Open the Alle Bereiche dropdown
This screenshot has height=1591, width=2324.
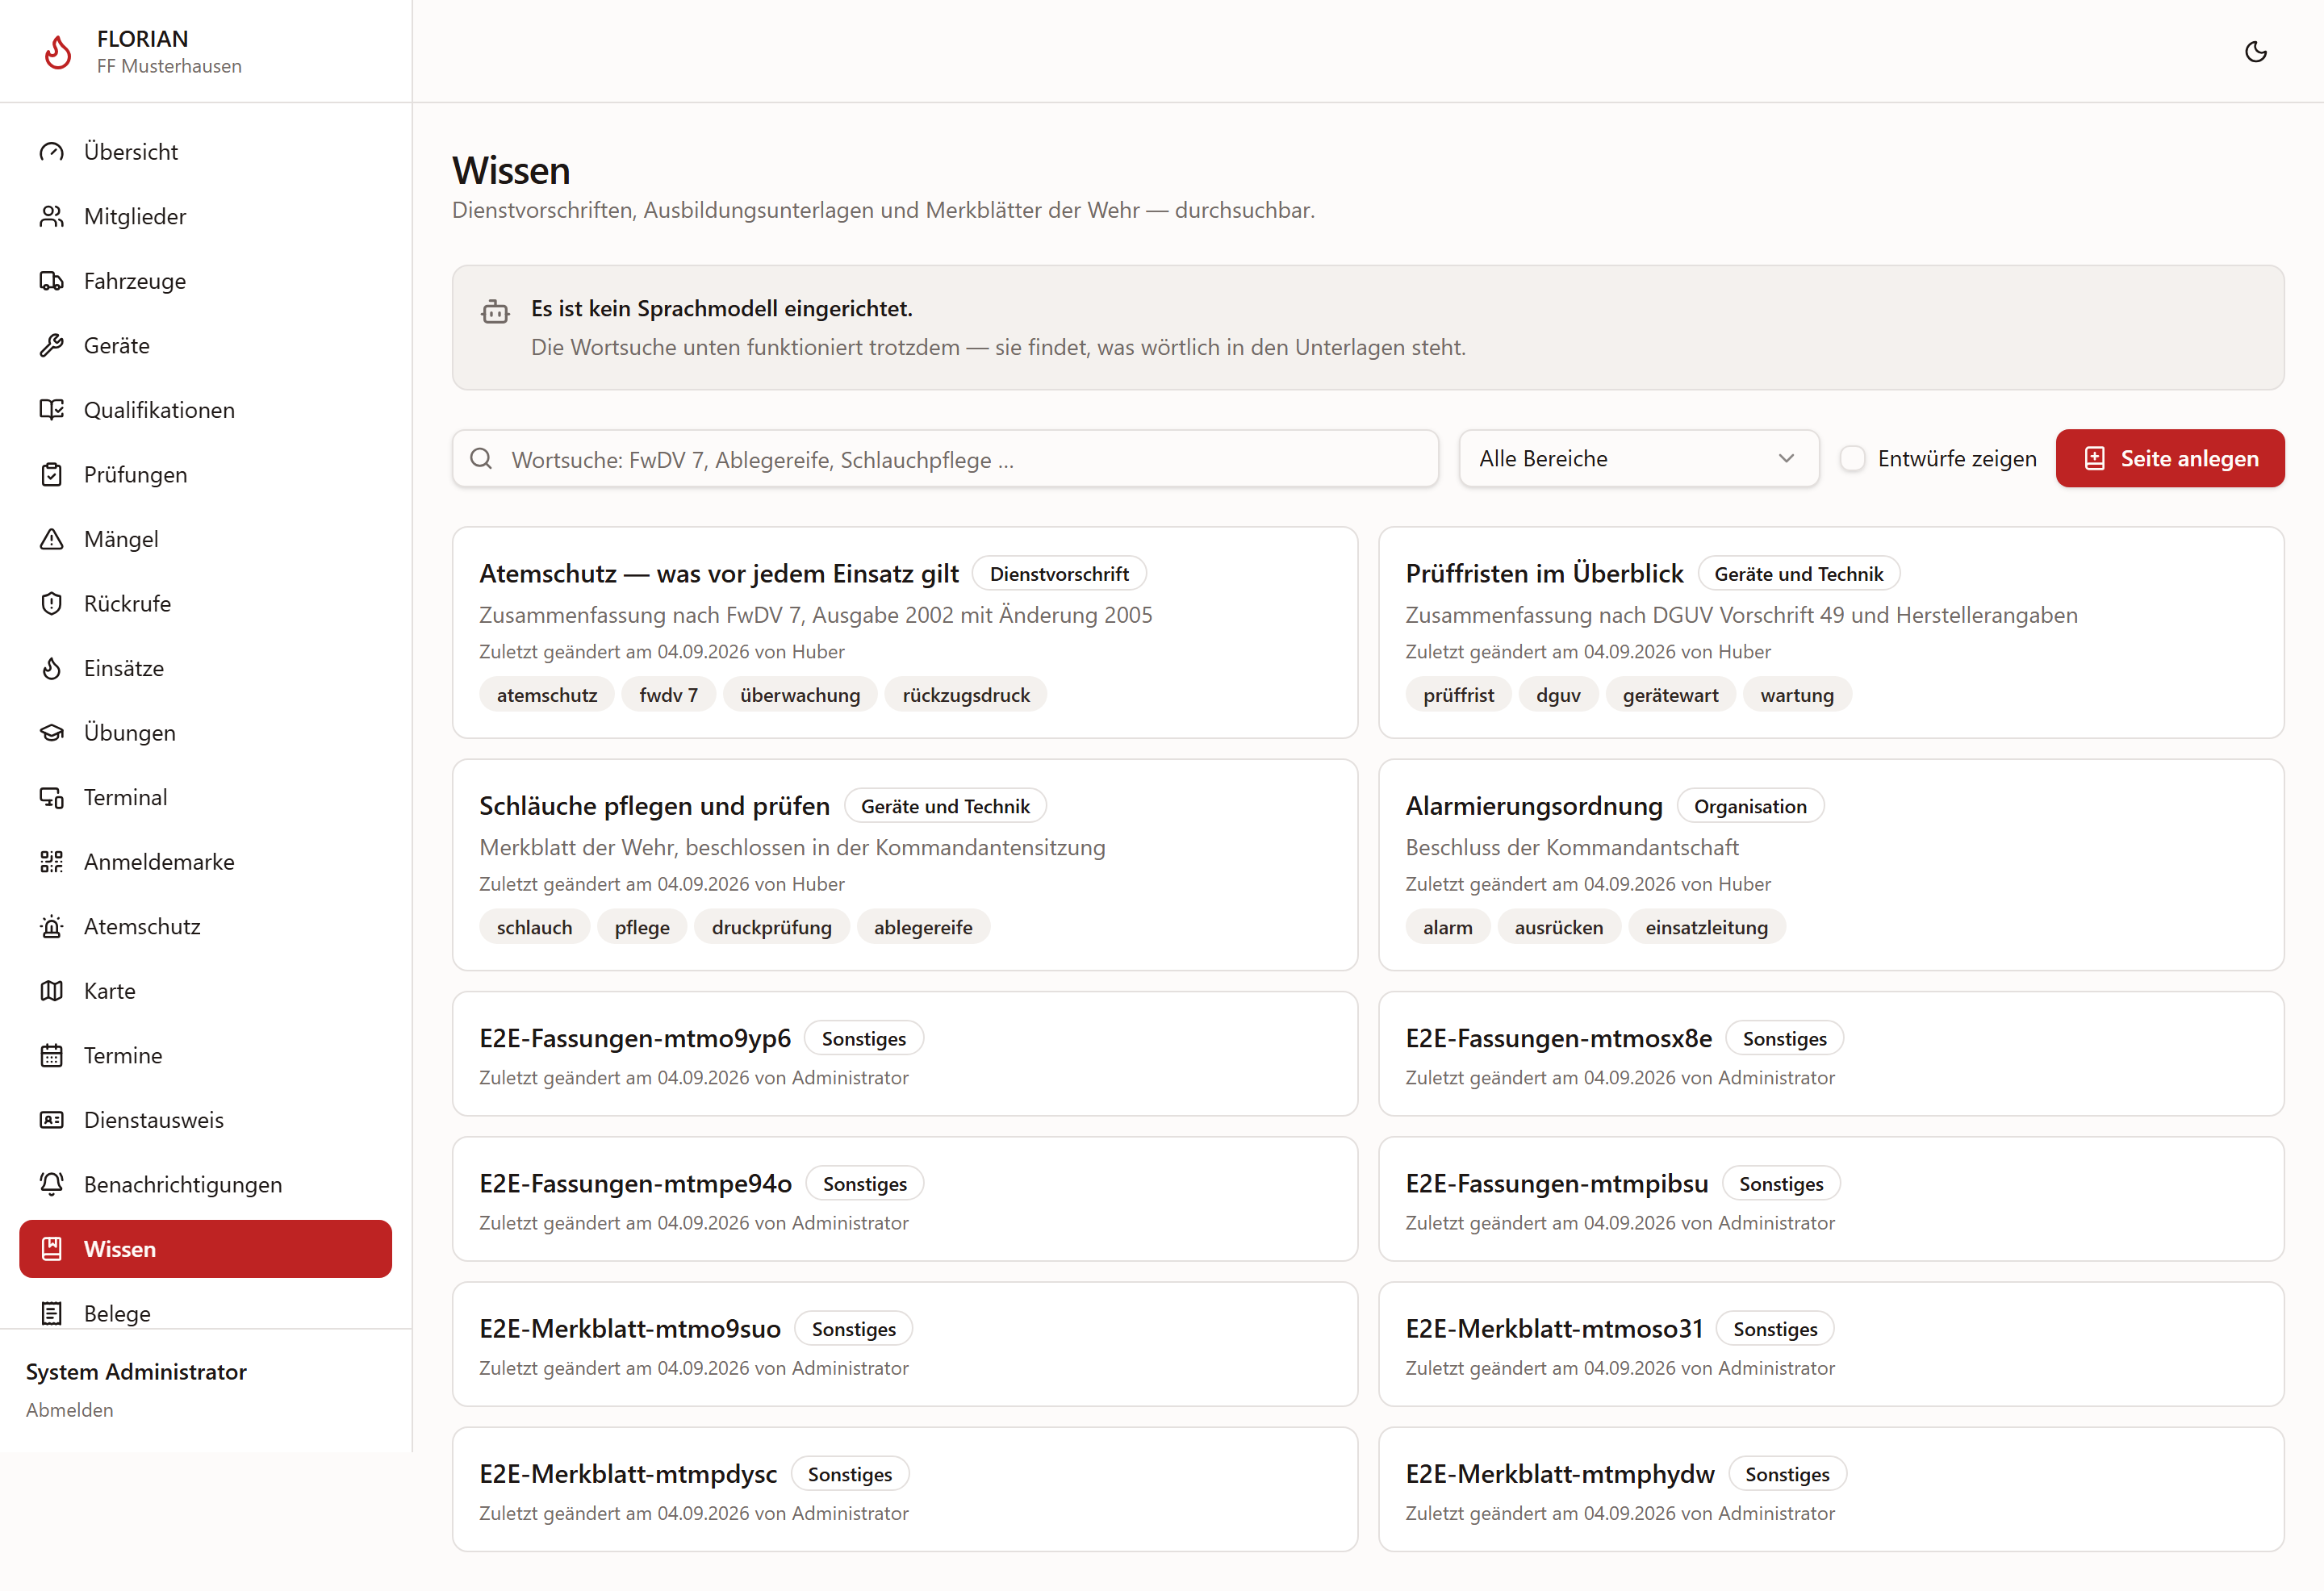pyautogui.click(x=1638, y=458)
